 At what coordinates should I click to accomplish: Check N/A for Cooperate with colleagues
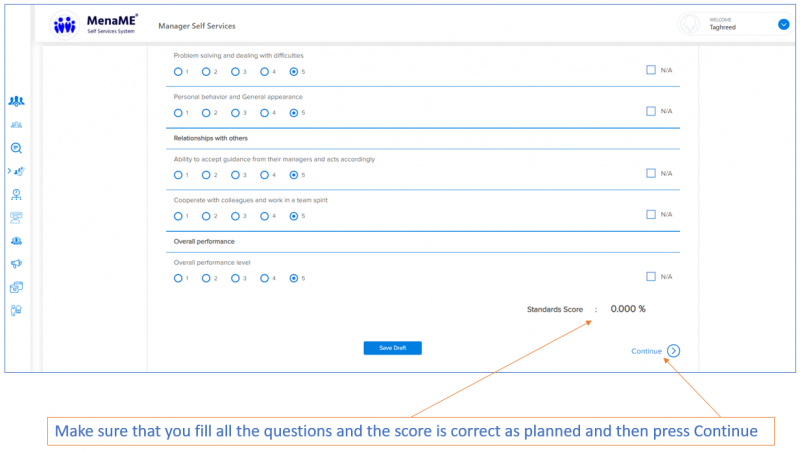651,214
